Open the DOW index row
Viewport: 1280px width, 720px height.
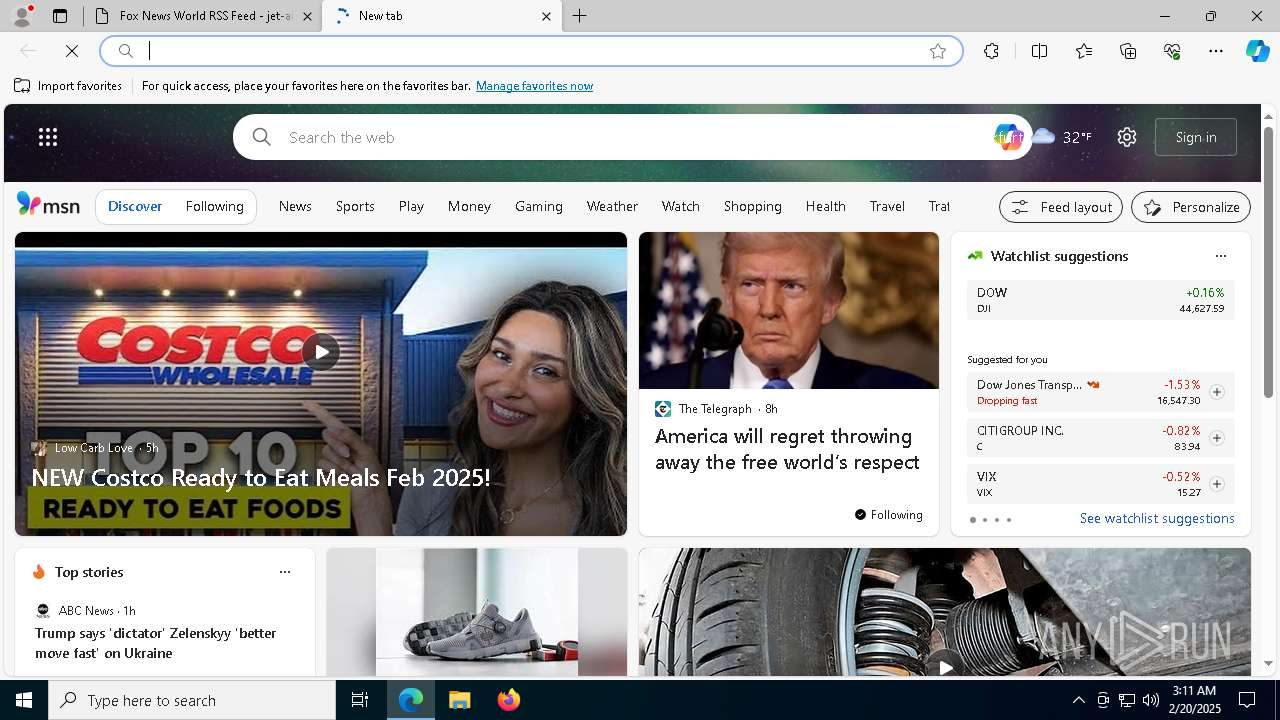click(1100, 300)
